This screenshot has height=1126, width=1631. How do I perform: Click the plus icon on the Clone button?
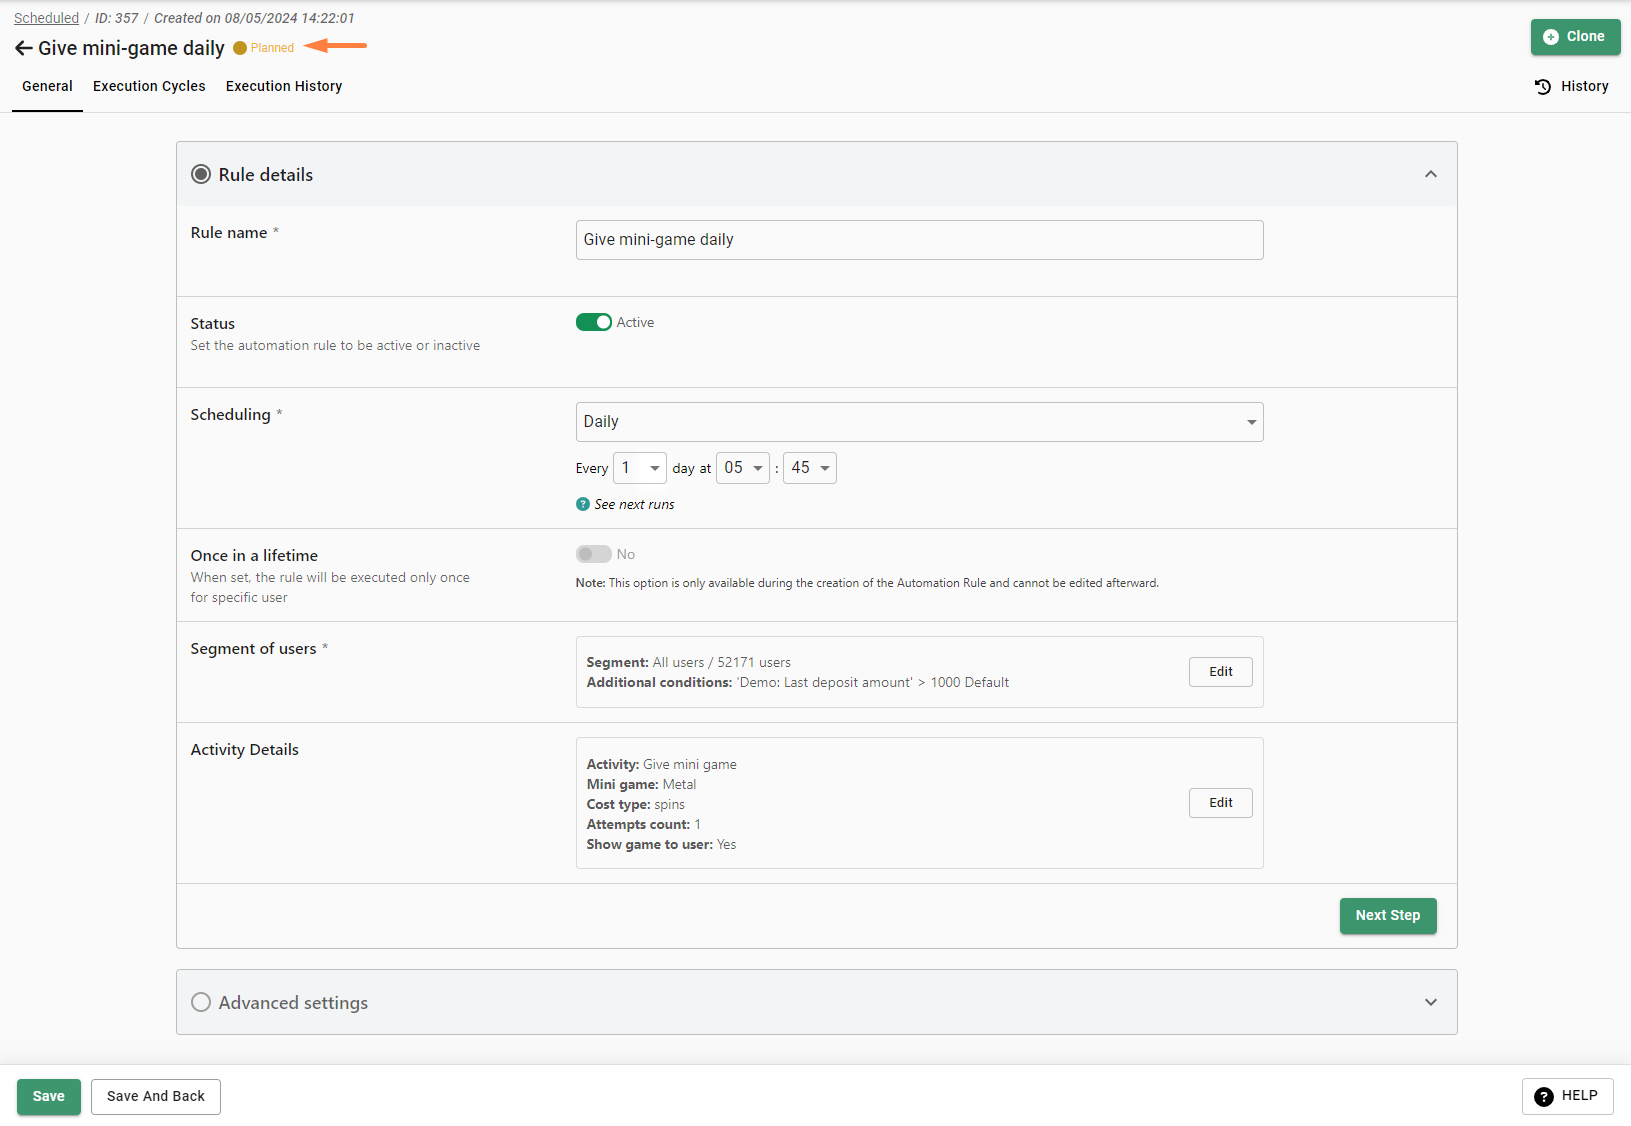[1551, 37]
